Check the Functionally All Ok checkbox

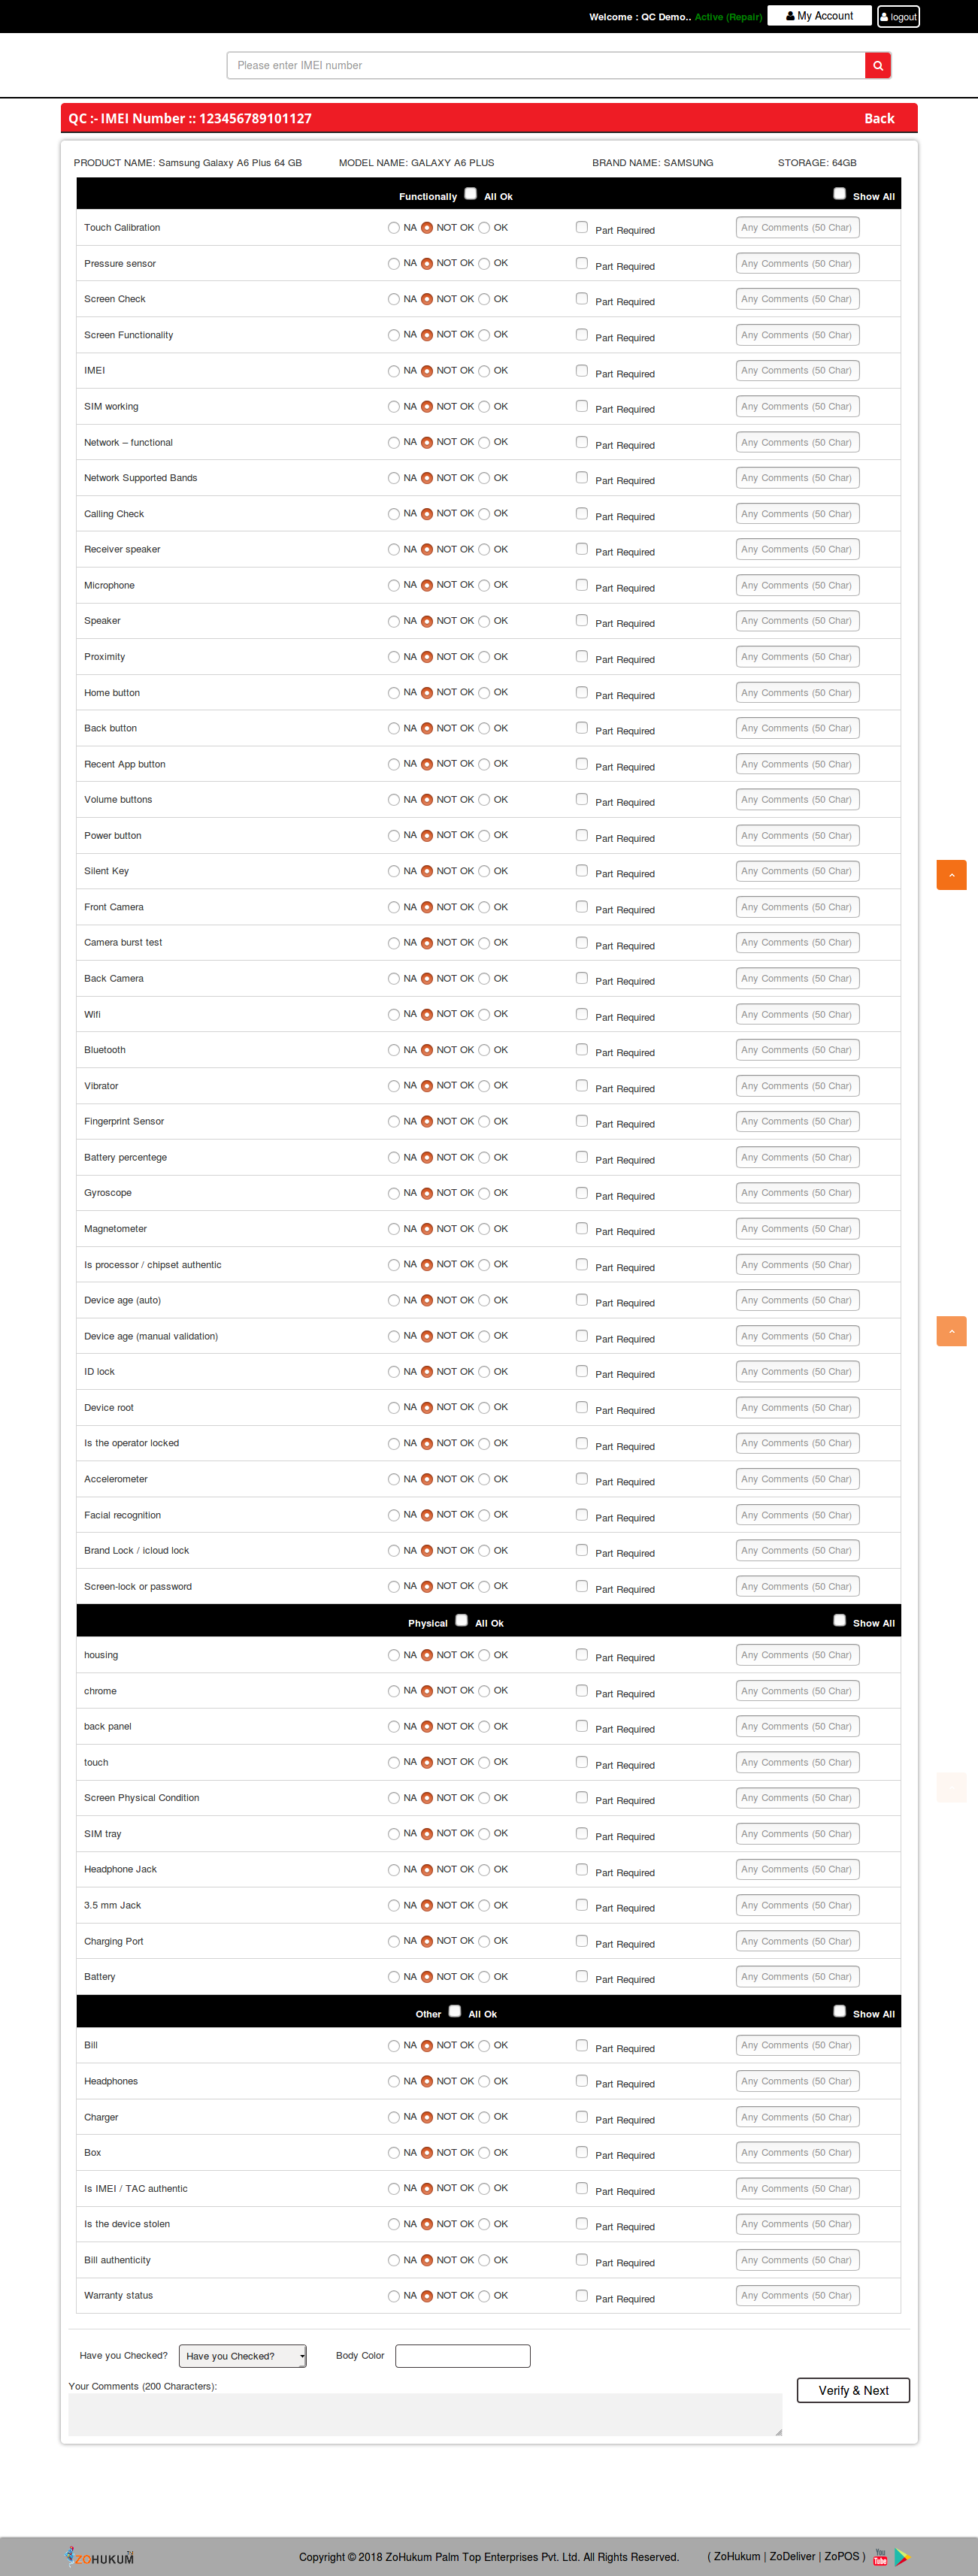tap(471, 194)
